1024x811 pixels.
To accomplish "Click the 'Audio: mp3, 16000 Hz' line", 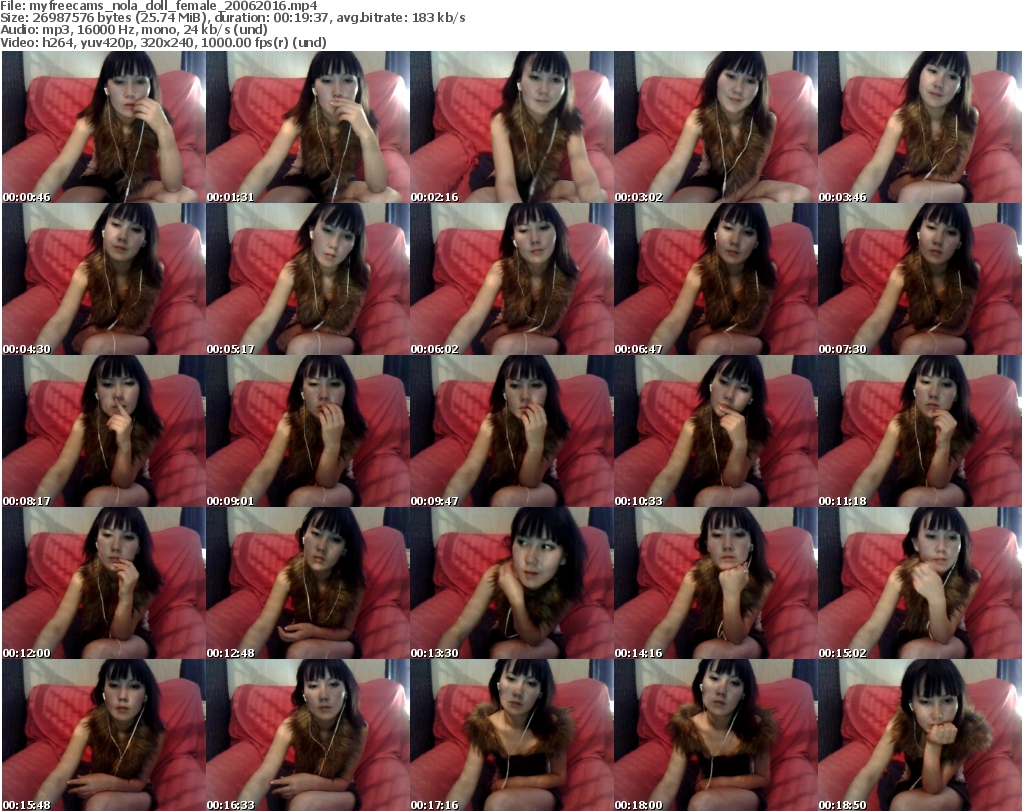I will click(134, 30).
